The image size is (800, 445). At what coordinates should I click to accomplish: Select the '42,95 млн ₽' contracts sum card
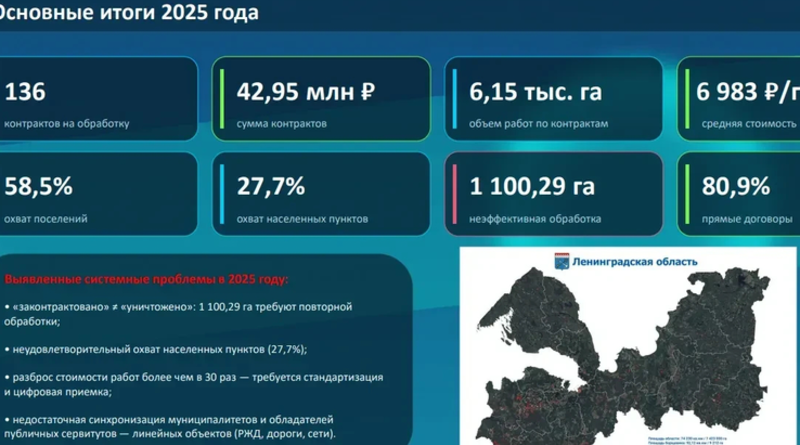coord(321,100)
